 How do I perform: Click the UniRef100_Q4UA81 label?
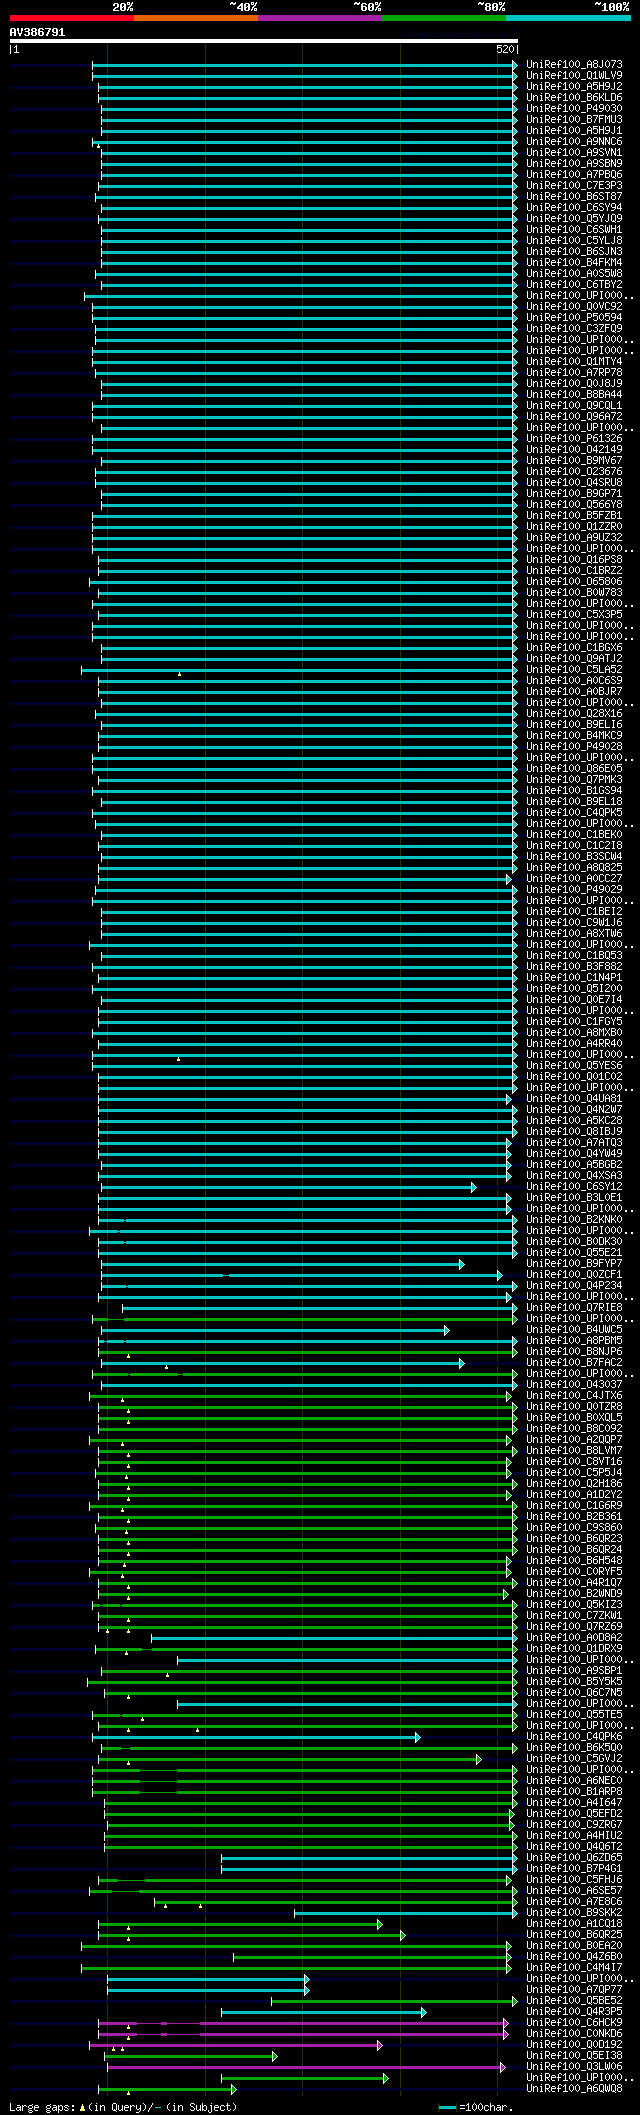pos(574,1098)
